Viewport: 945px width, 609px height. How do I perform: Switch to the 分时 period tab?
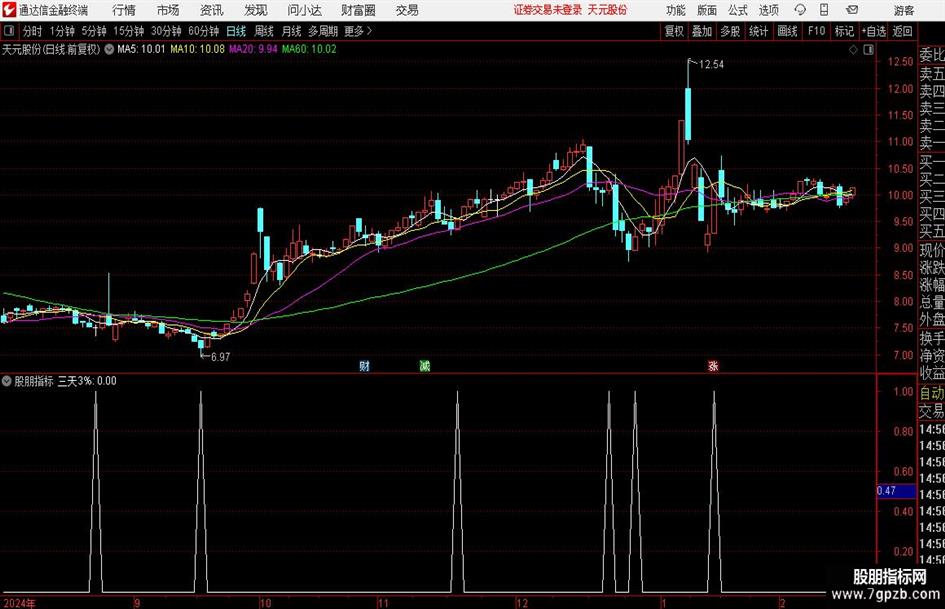pos(32,31)
